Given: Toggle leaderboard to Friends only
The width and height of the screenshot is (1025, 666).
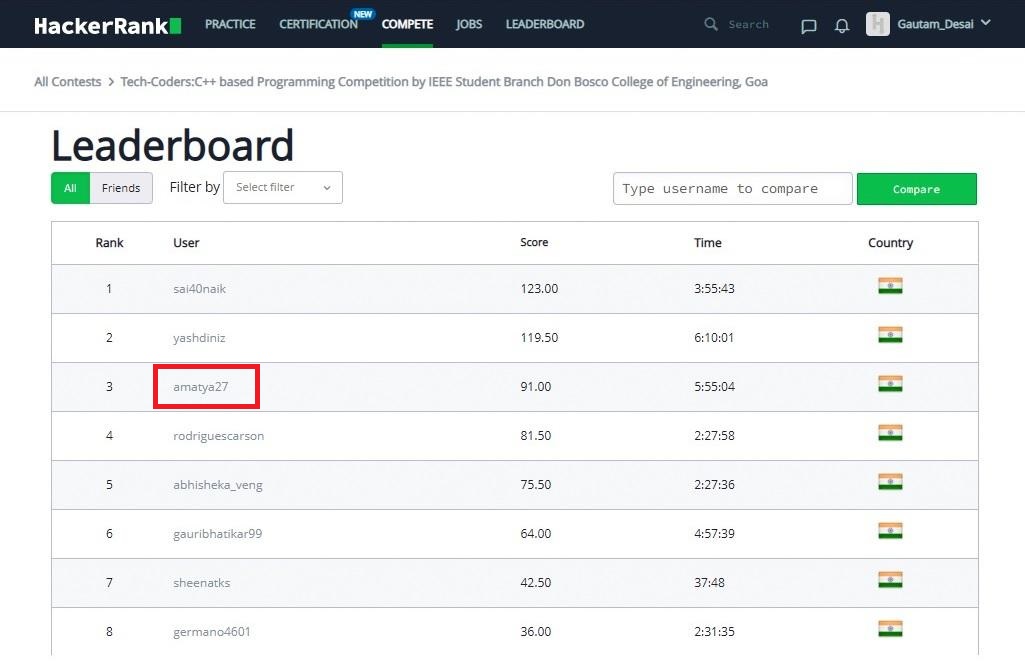Looking at the screenshot, I should click(121, 188).
